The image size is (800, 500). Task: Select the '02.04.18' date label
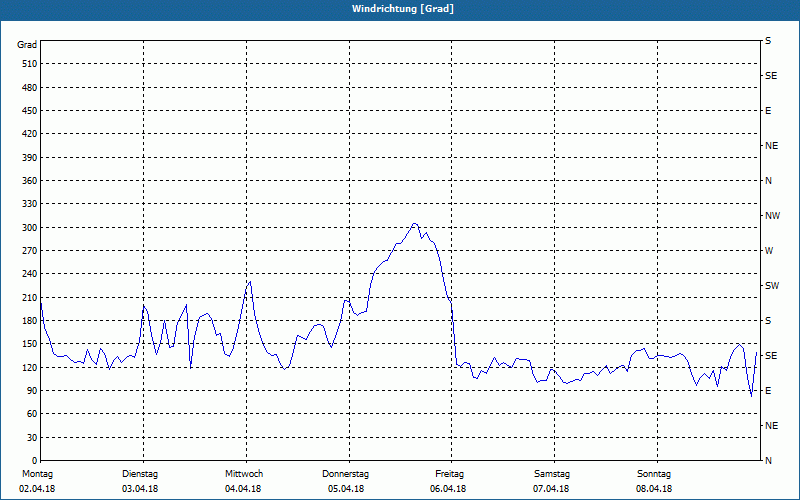[x=37, y=489]
